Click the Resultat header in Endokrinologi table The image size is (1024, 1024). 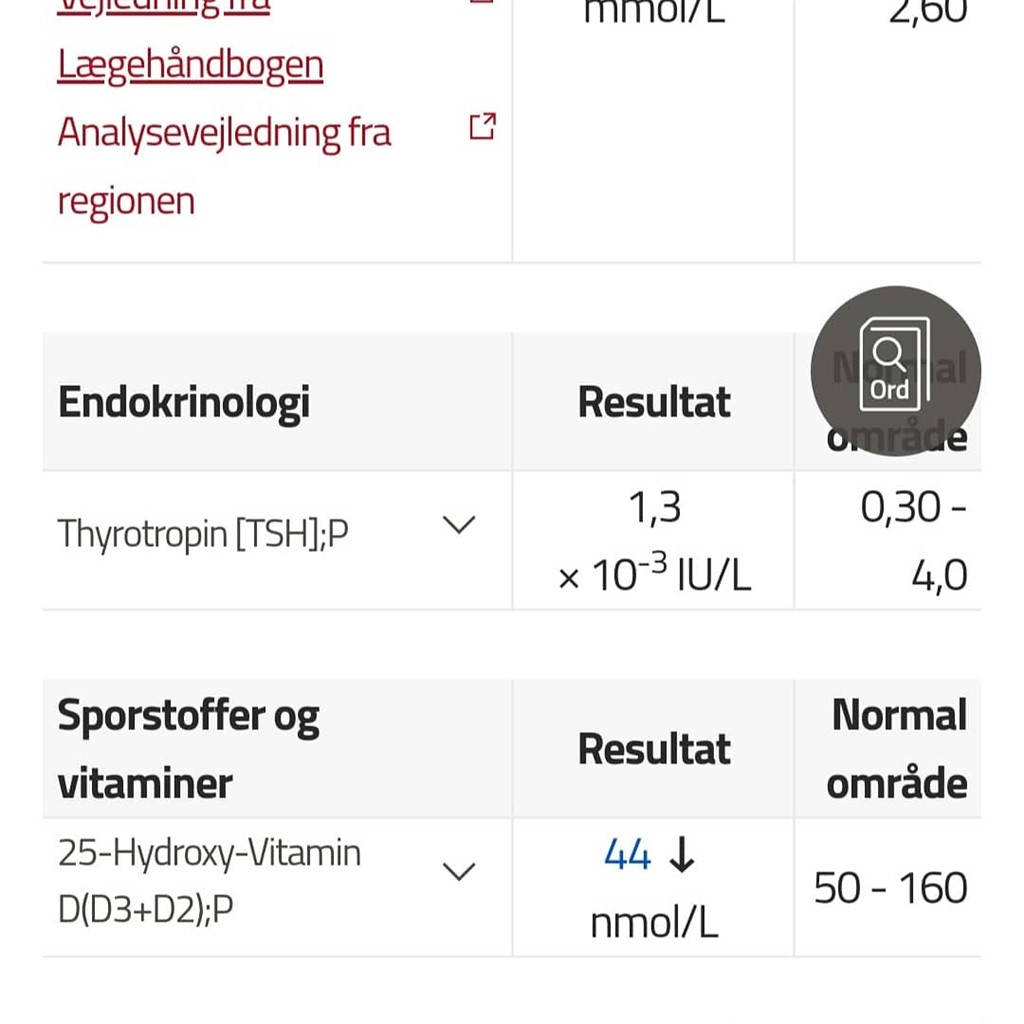tap(654, 402)
